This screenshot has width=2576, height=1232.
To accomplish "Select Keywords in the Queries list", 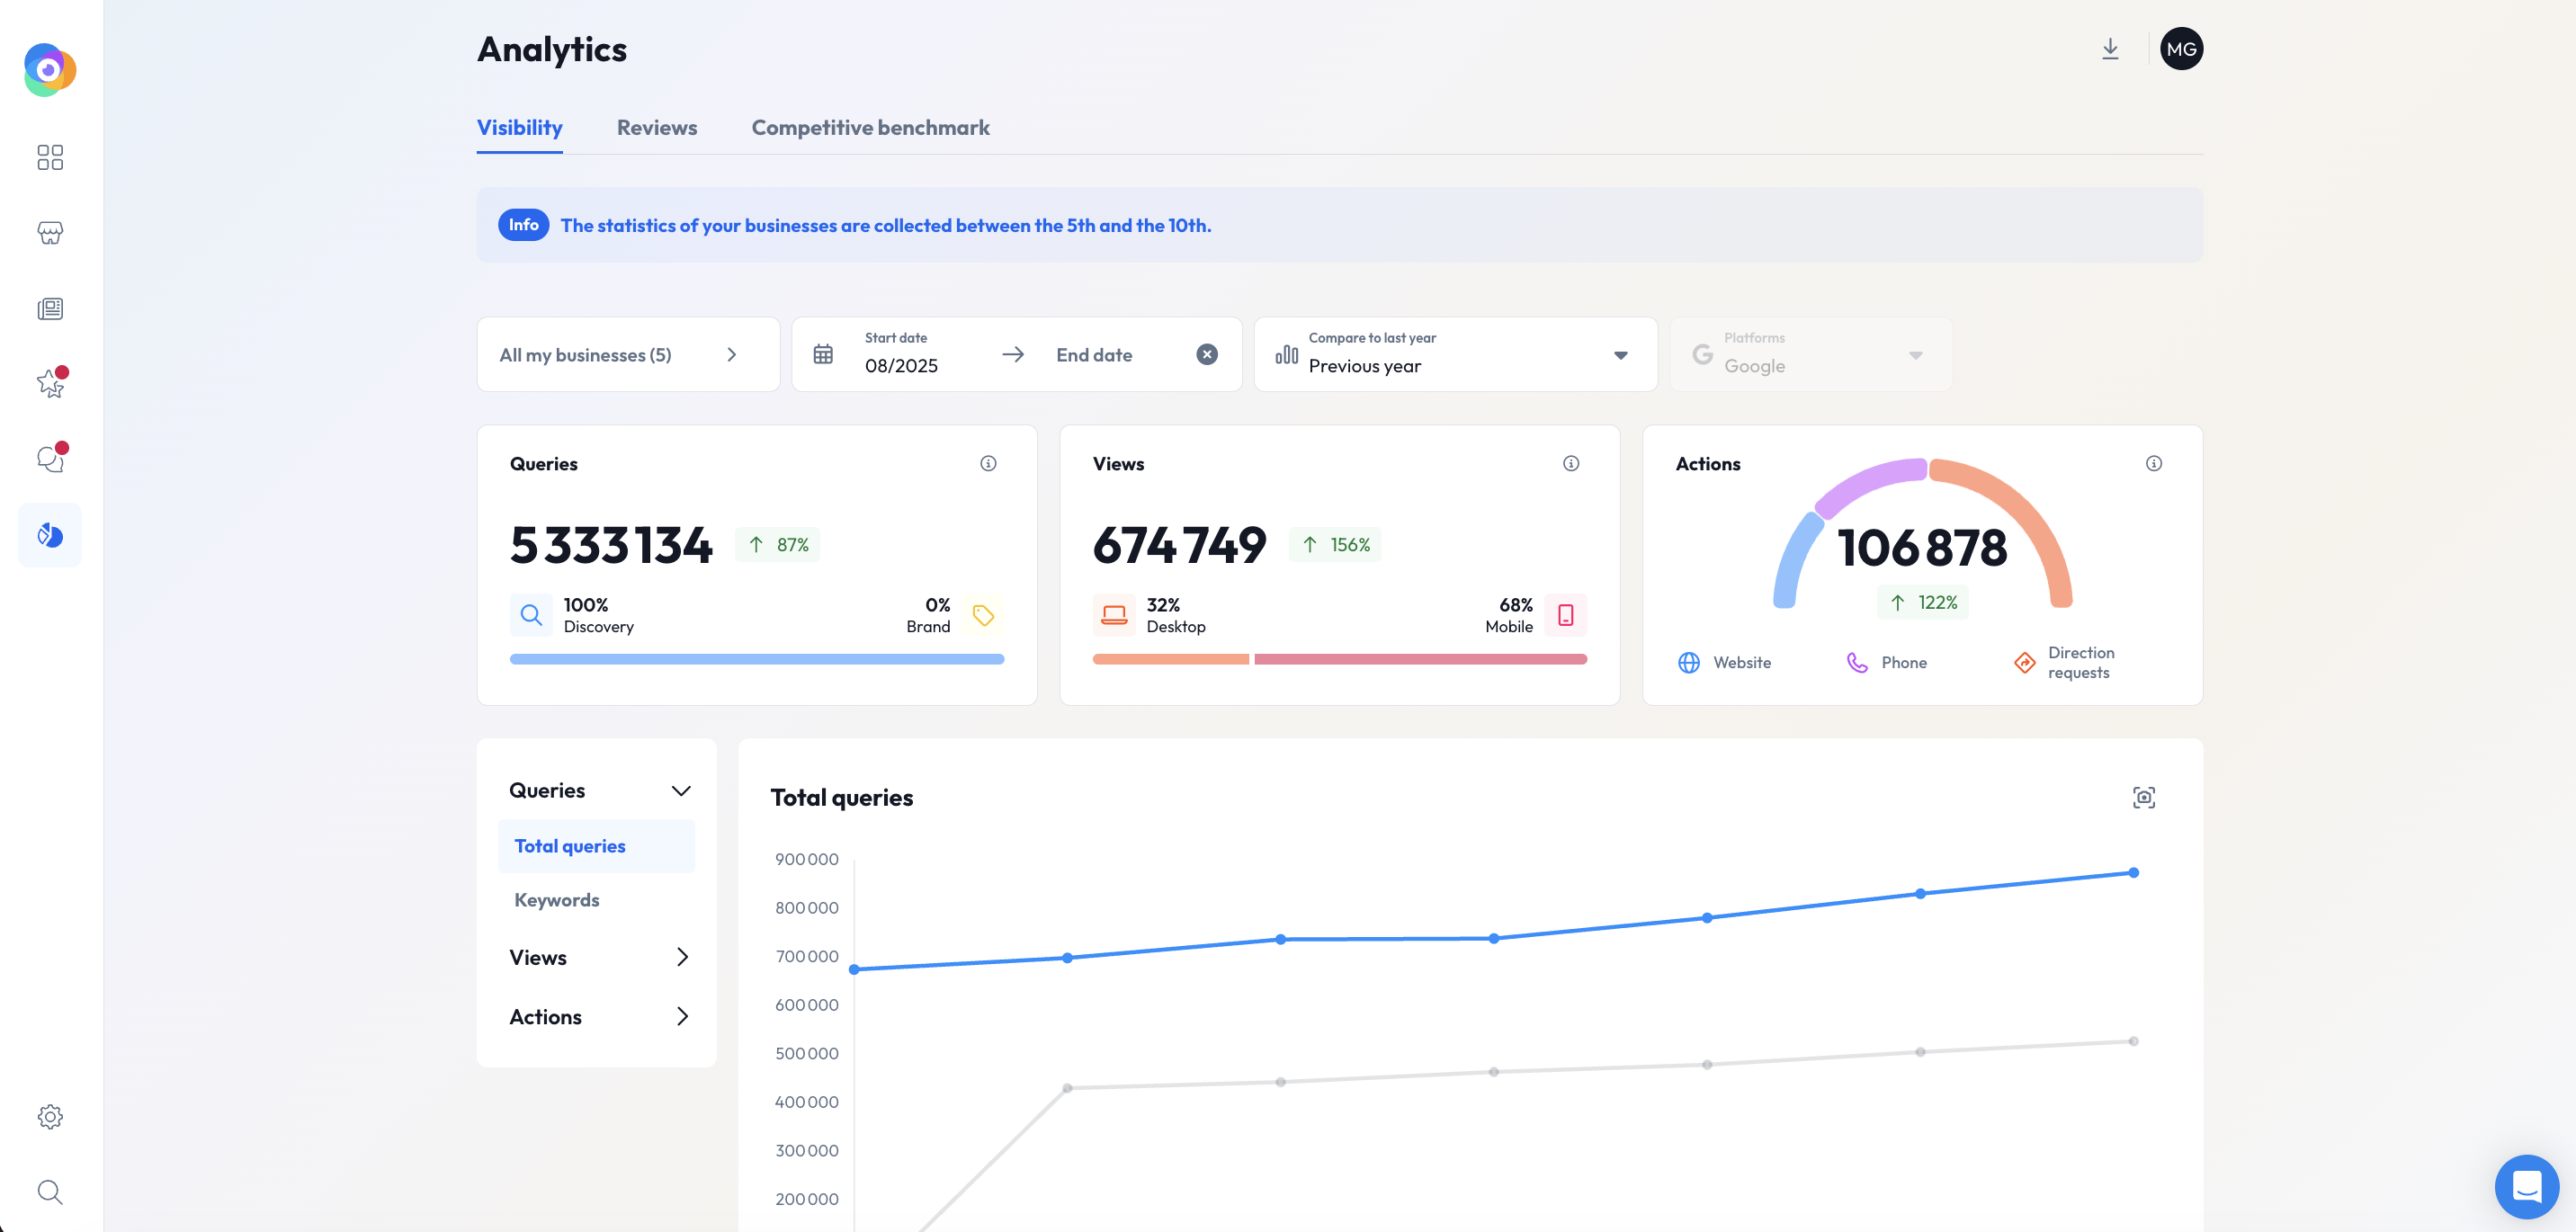I will [557, 900].
